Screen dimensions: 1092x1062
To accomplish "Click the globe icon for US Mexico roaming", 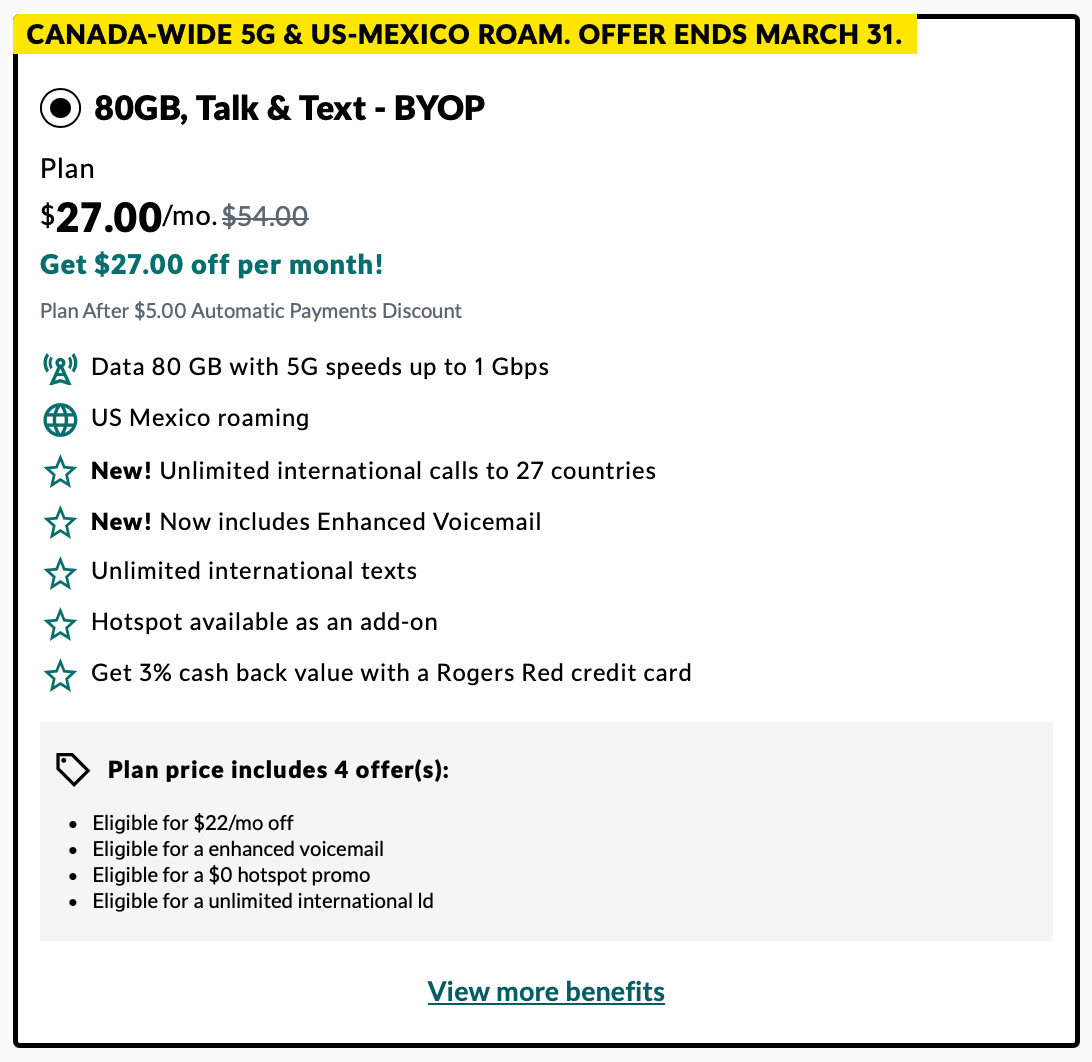I will (x=60, y=419).
